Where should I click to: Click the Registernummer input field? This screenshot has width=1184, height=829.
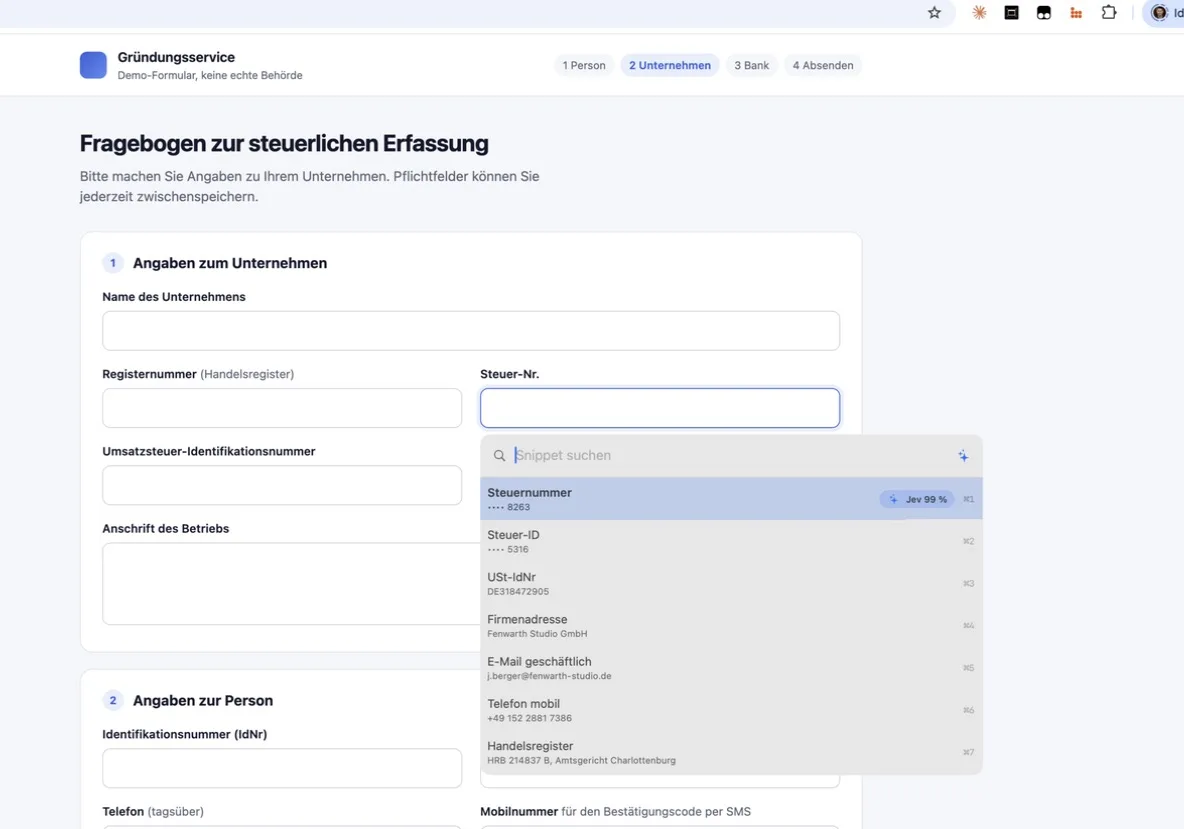point(282,408)
